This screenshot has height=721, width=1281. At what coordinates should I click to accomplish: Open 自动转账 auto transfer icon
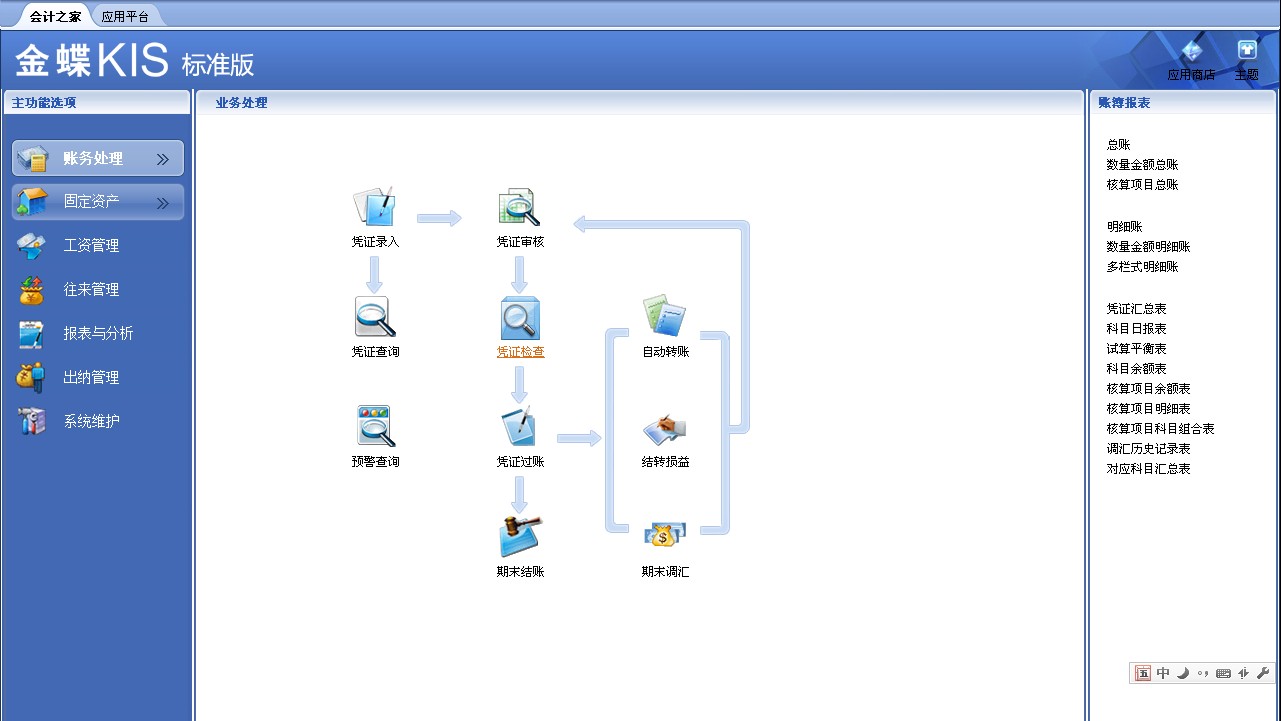(665, 317)
